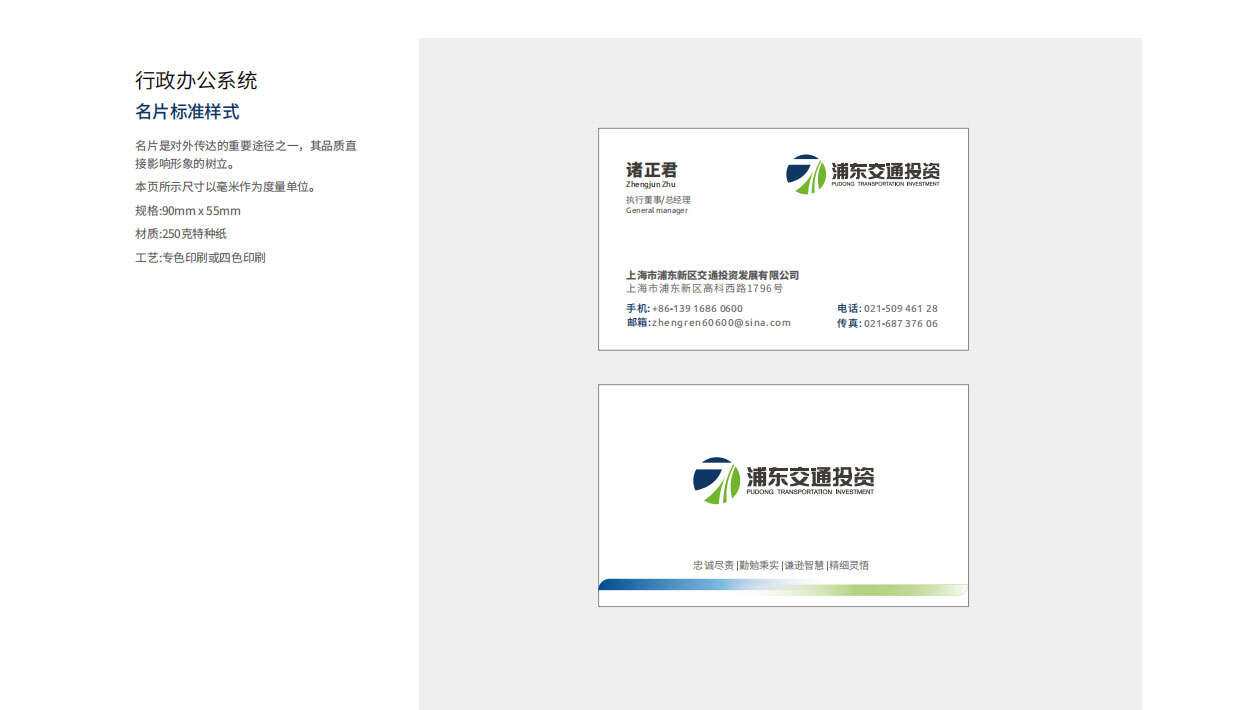The height and width of the screenshot is (710, 1250).
Task: Click the name "诸正君" on the card
Action: (651, 170)
